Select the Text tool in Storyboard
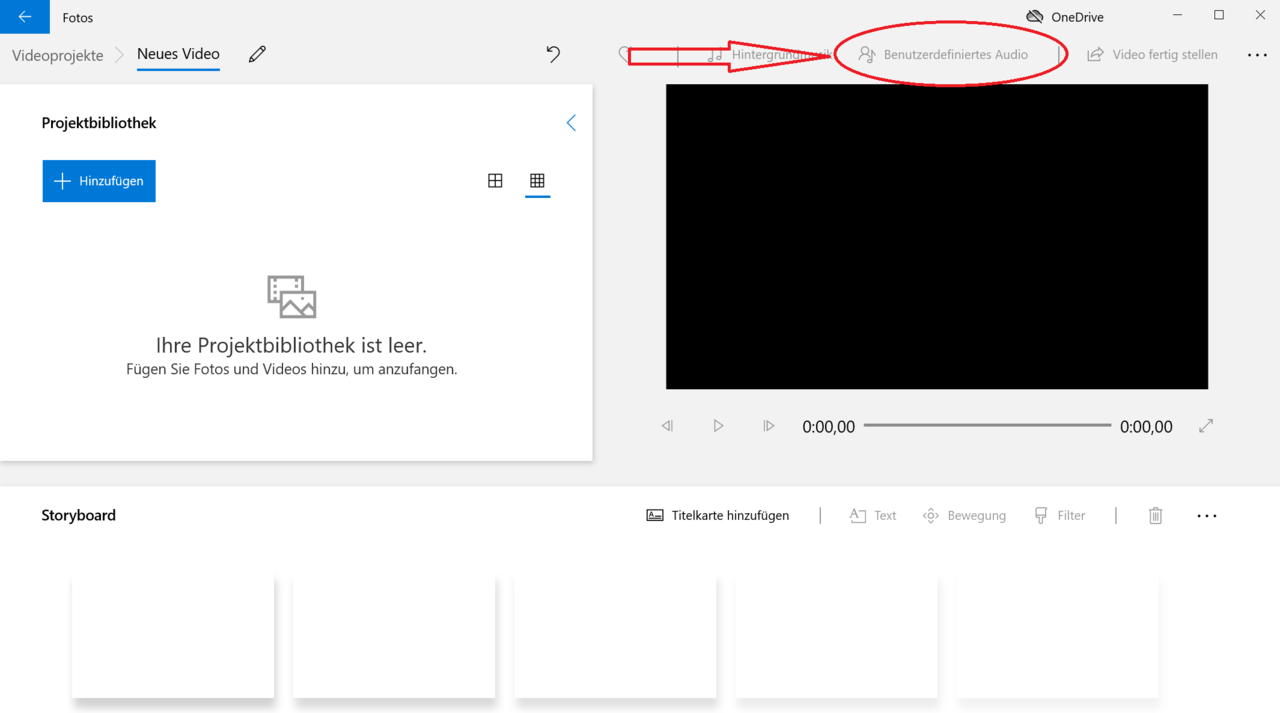Viewport: 1280px width, 713px height. click(873, 515)
